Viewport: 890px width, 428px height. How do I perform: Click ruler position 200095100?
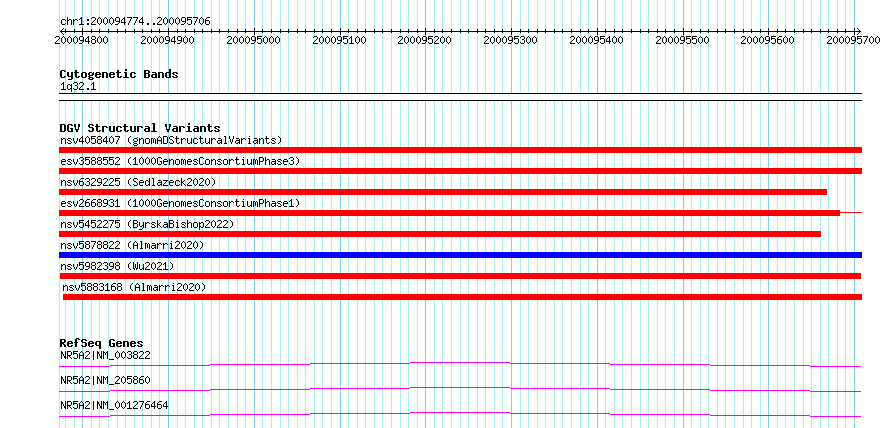tap(339, 40)
